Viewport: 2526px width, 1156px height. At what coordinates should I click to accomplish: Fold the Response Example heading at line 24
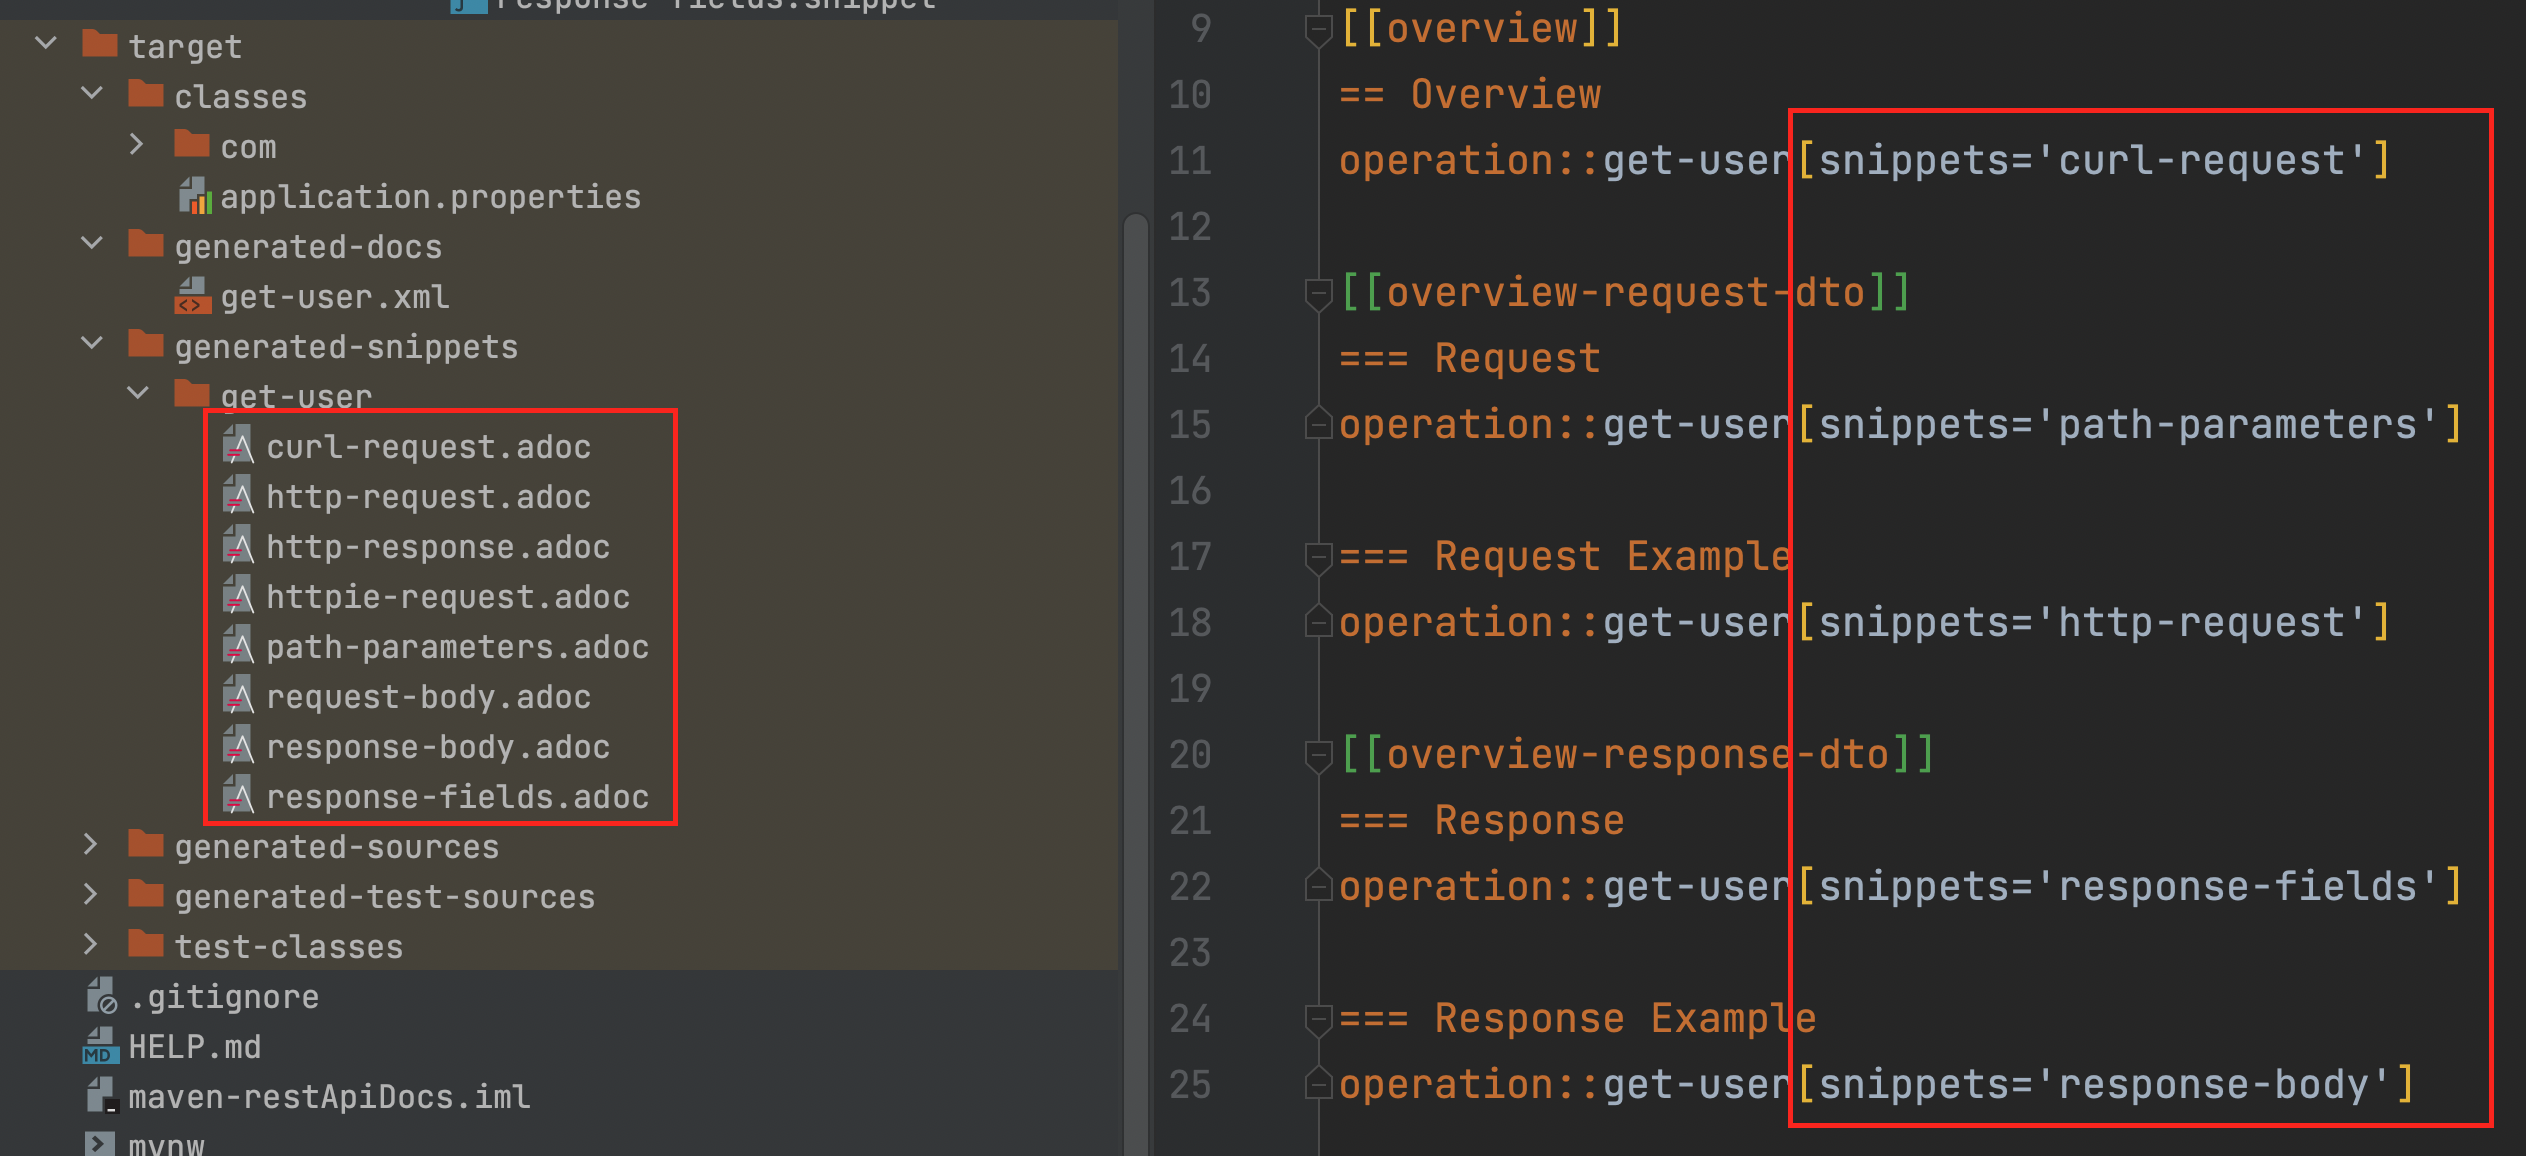tap(1318, 1019)
